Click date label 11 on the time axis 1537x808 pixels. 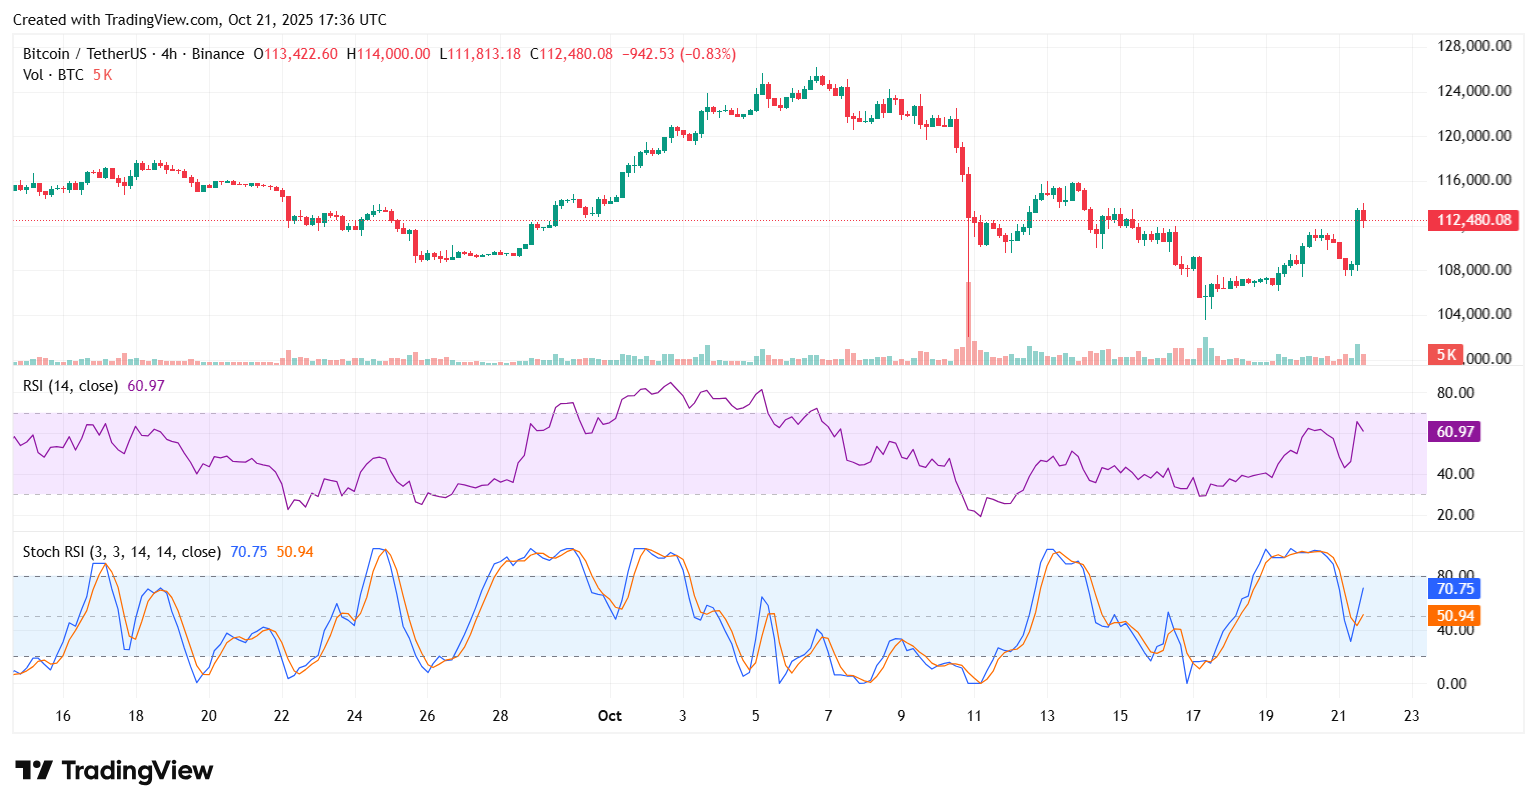[x=974, y=716]
